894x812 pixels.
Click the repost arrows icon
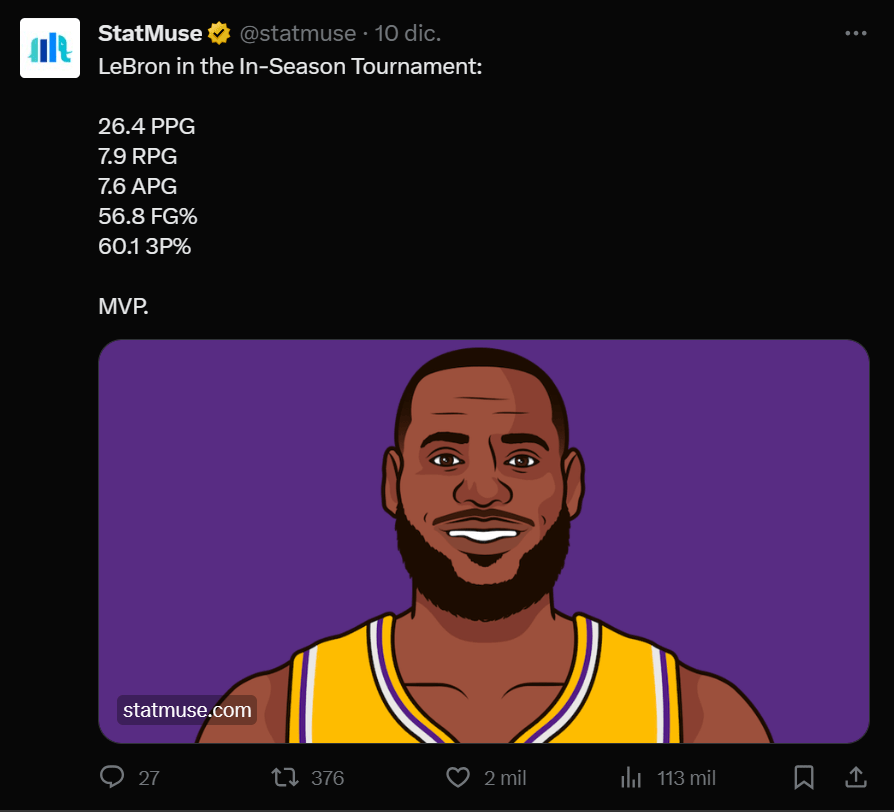tap(284, 777)
